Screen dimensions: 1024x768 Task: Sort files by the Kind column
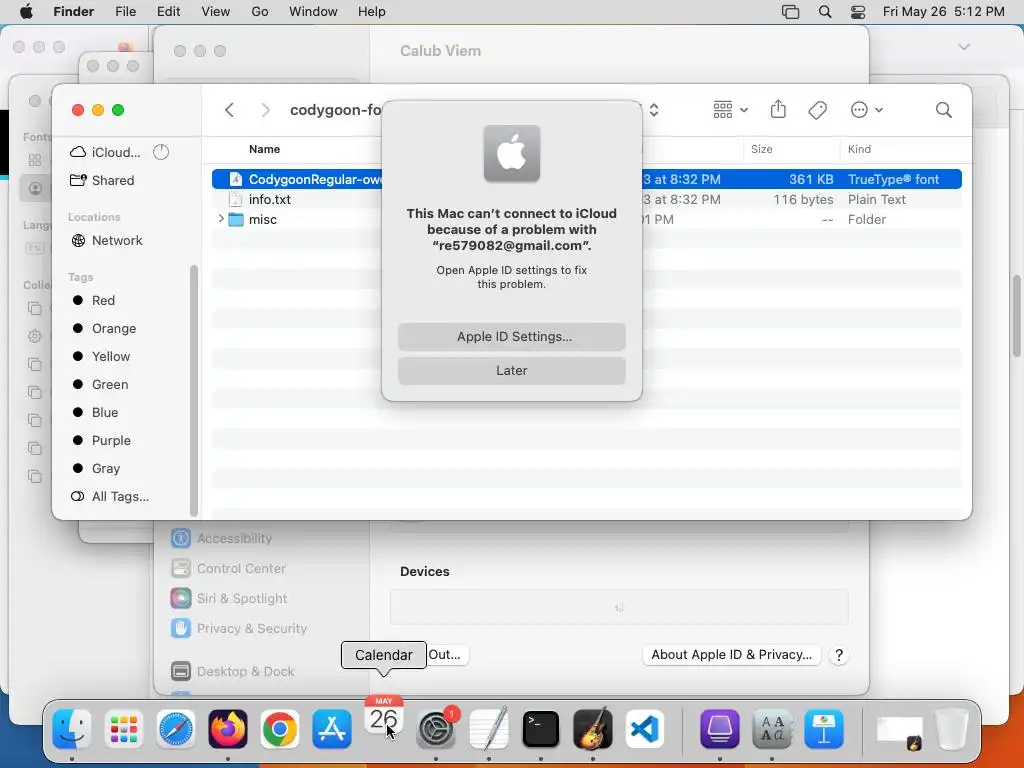859,149
